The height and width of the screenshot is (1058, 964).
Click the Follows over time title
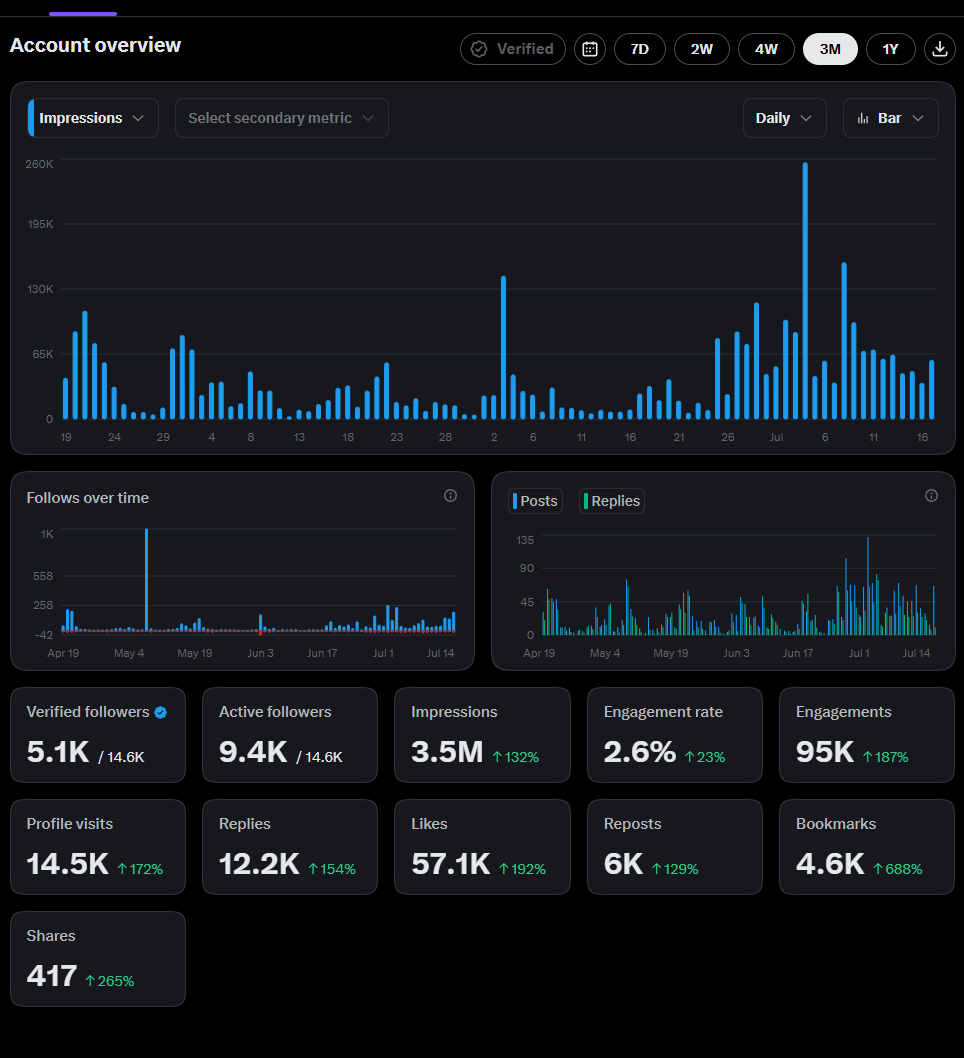pyautogui.click(x=88, y=498)
